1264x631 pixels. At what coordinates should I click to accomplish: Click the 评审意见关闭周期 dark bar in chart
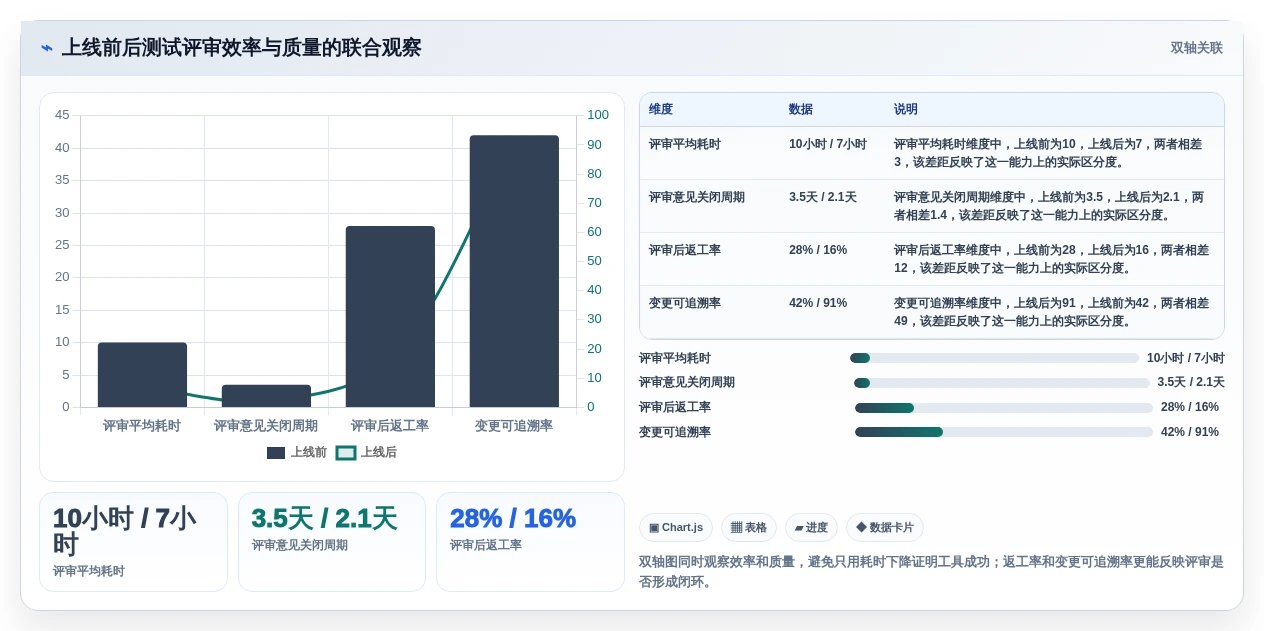(266, 396)
